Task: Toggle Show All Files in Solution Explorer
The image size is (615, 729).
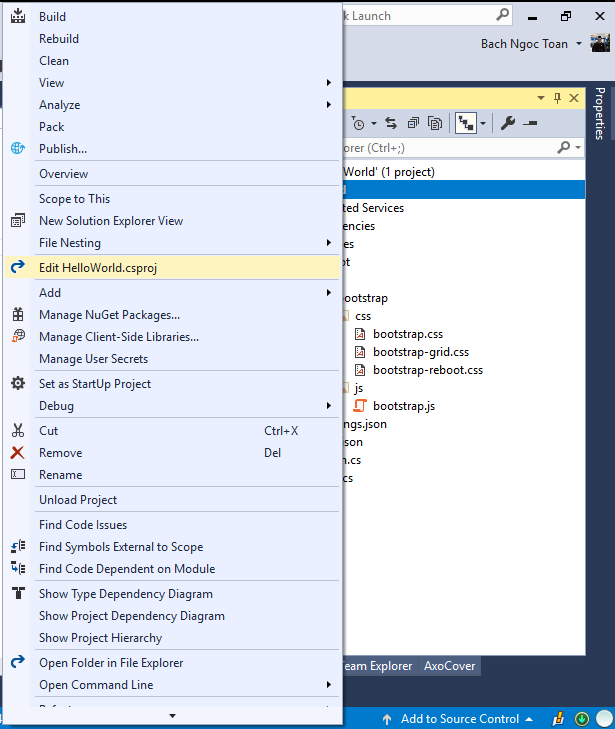Action: (x=435, y=123)
